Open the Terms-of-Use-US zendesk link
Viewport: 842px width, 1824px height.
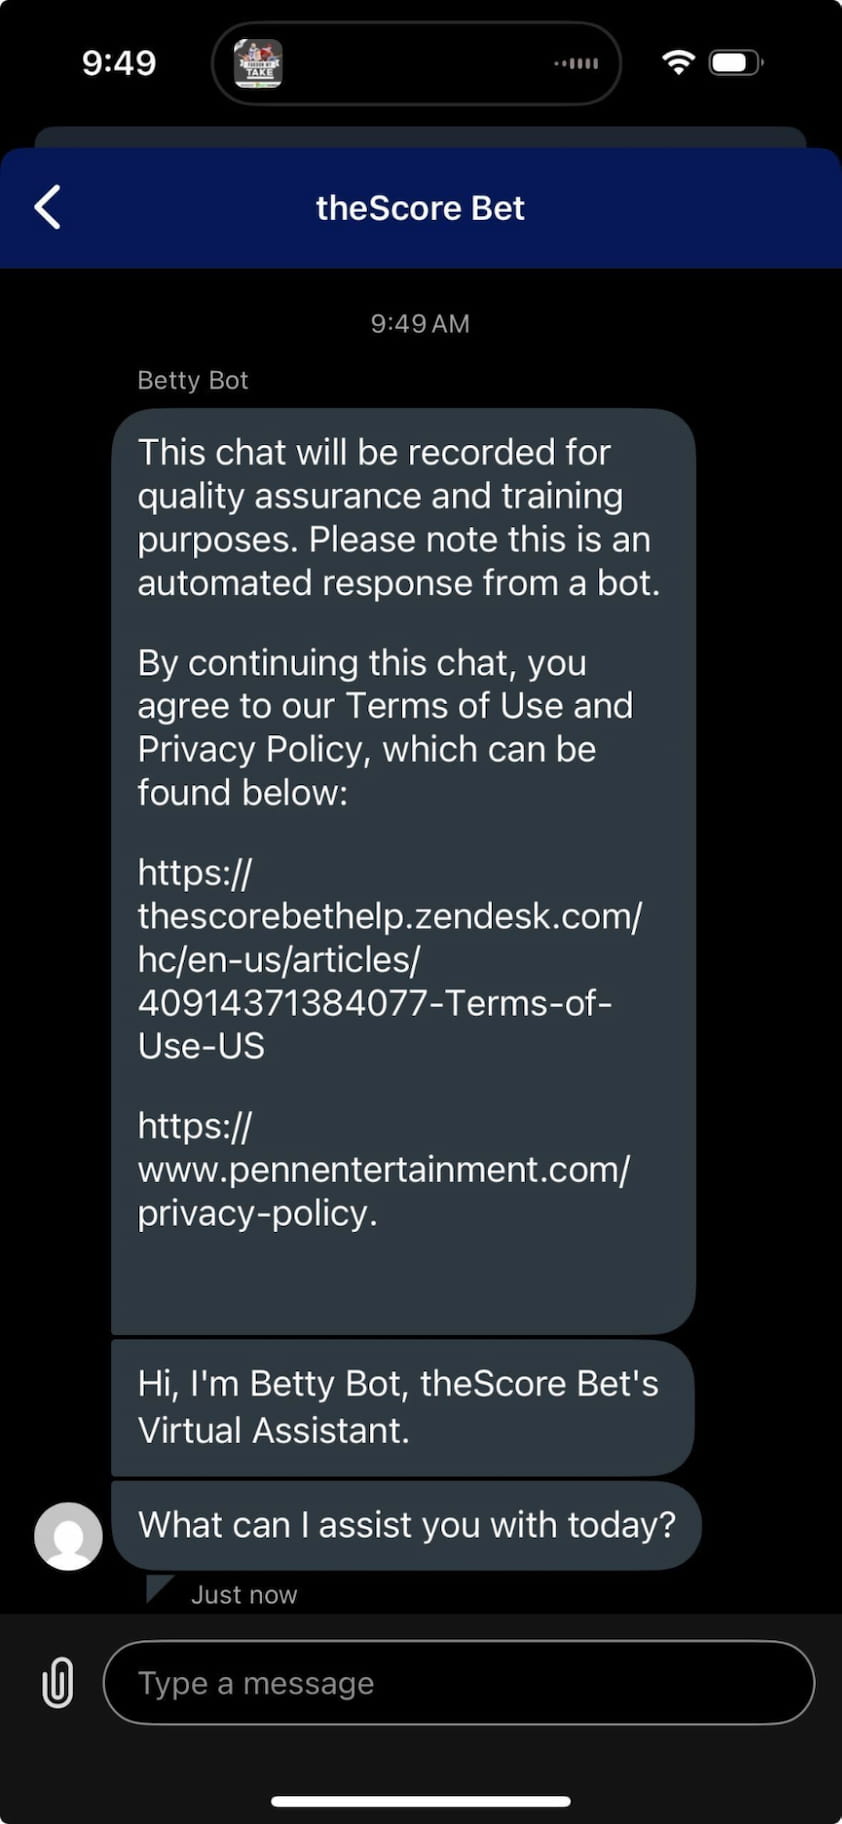click(x=388, y=958)
